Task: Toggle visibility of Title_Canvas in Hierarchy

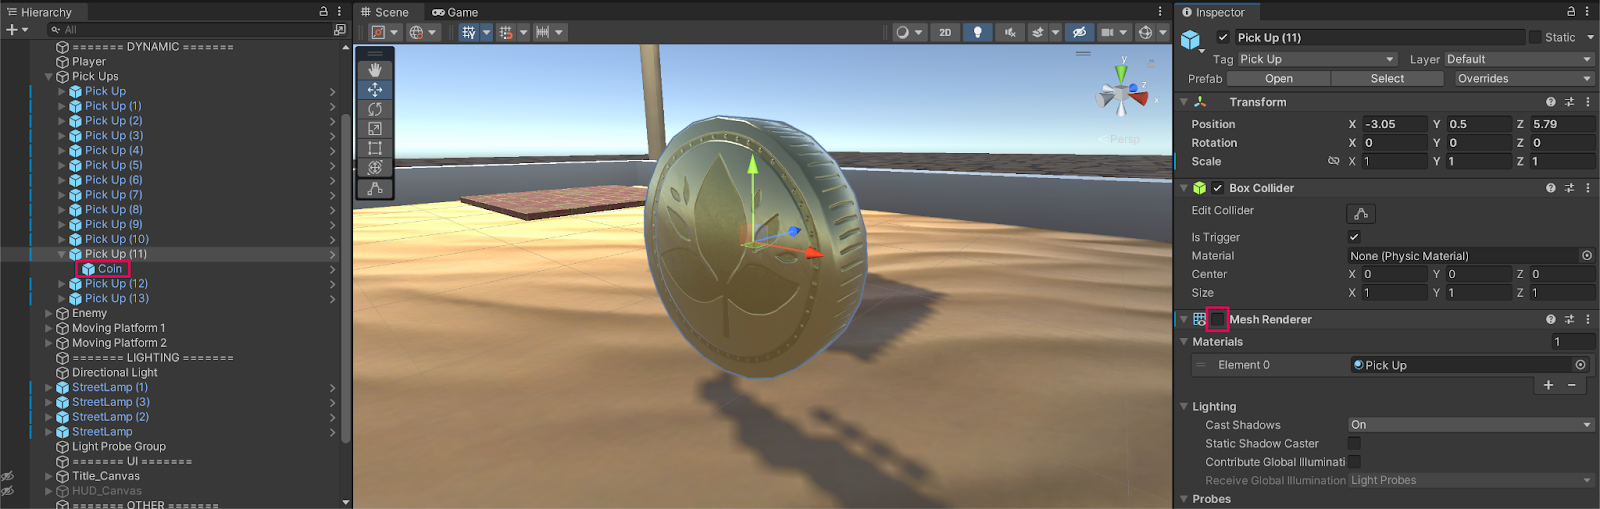Action: pos(7,476)
